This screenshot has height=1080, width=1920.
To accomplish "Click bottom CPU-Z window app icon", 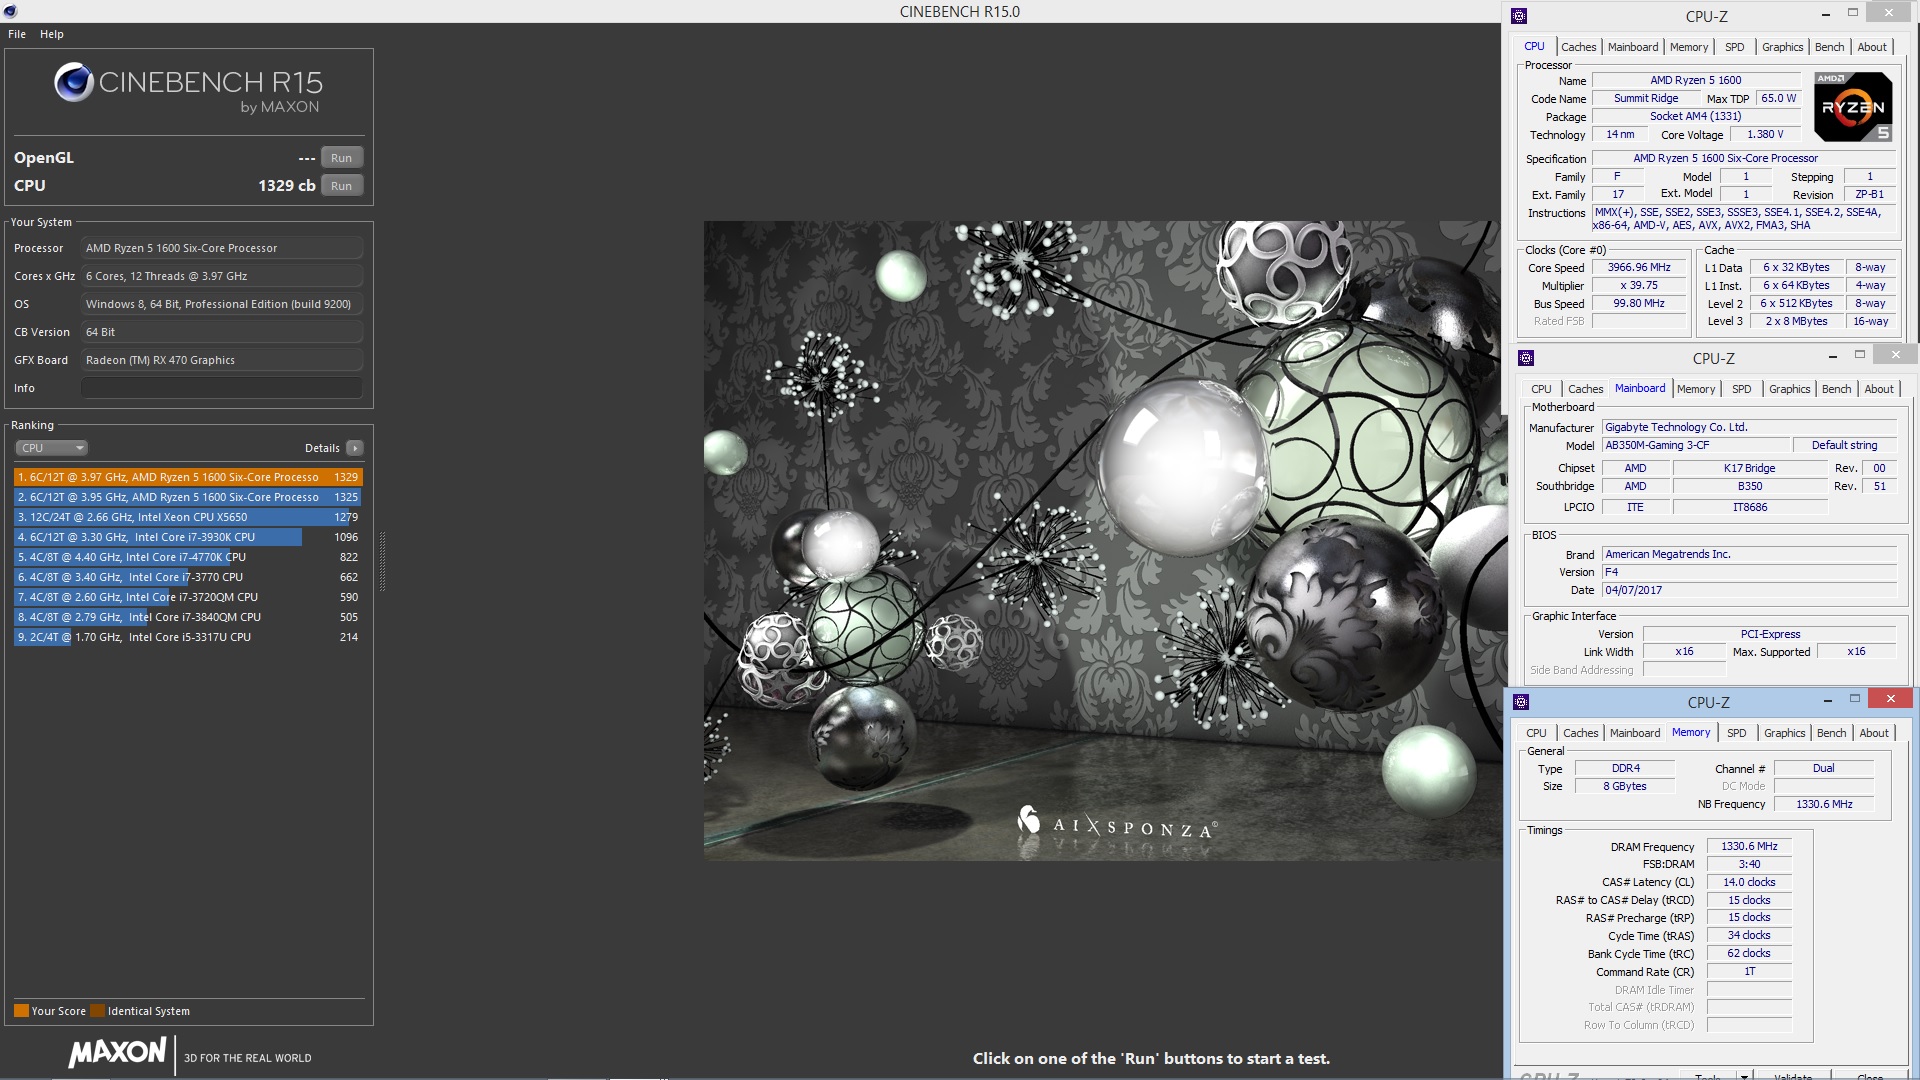I will click(x=1521, y=702).
